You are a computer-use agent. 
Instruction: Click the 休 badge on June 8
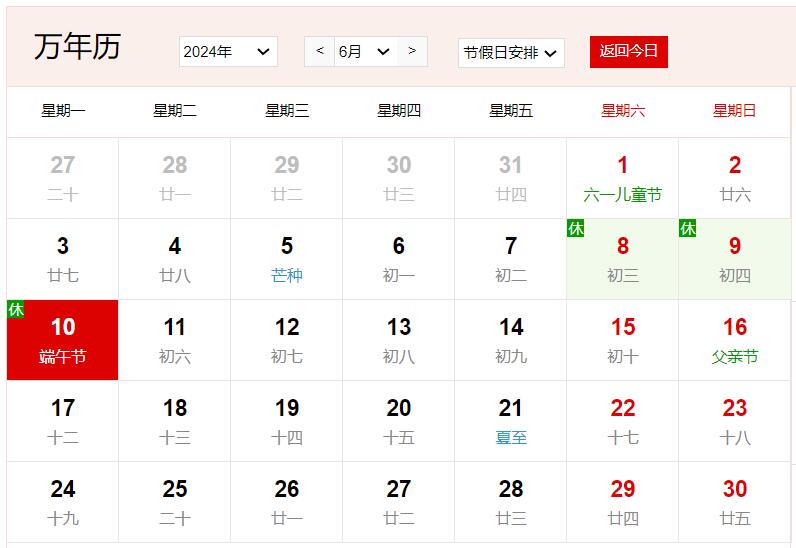click(x=576, y=229)
